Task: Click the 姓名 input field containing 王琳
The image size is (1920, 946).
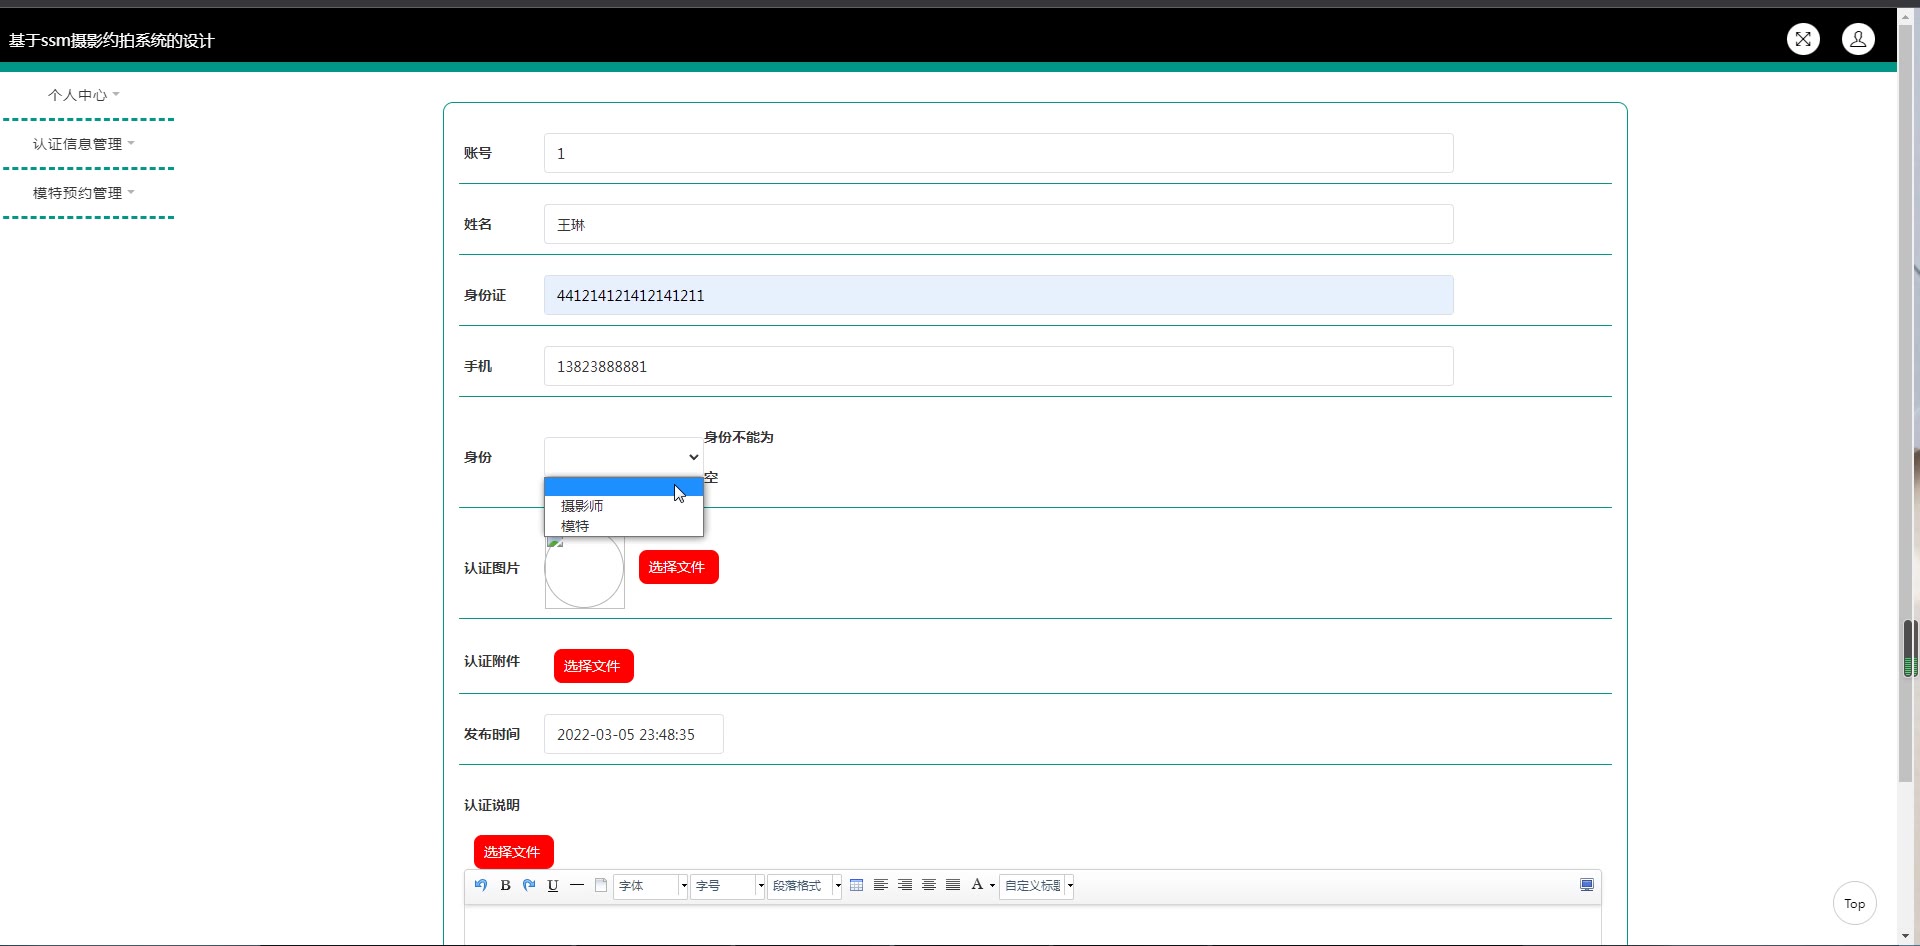Action: (x=999, y=224)
